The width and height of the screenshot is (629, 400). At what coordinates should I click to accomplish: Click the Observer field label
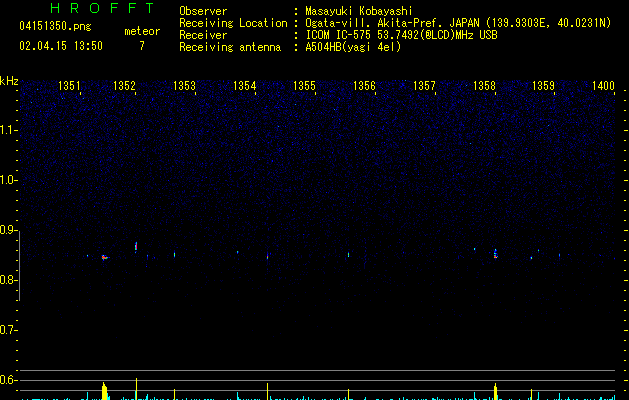[x=203, y=11]
